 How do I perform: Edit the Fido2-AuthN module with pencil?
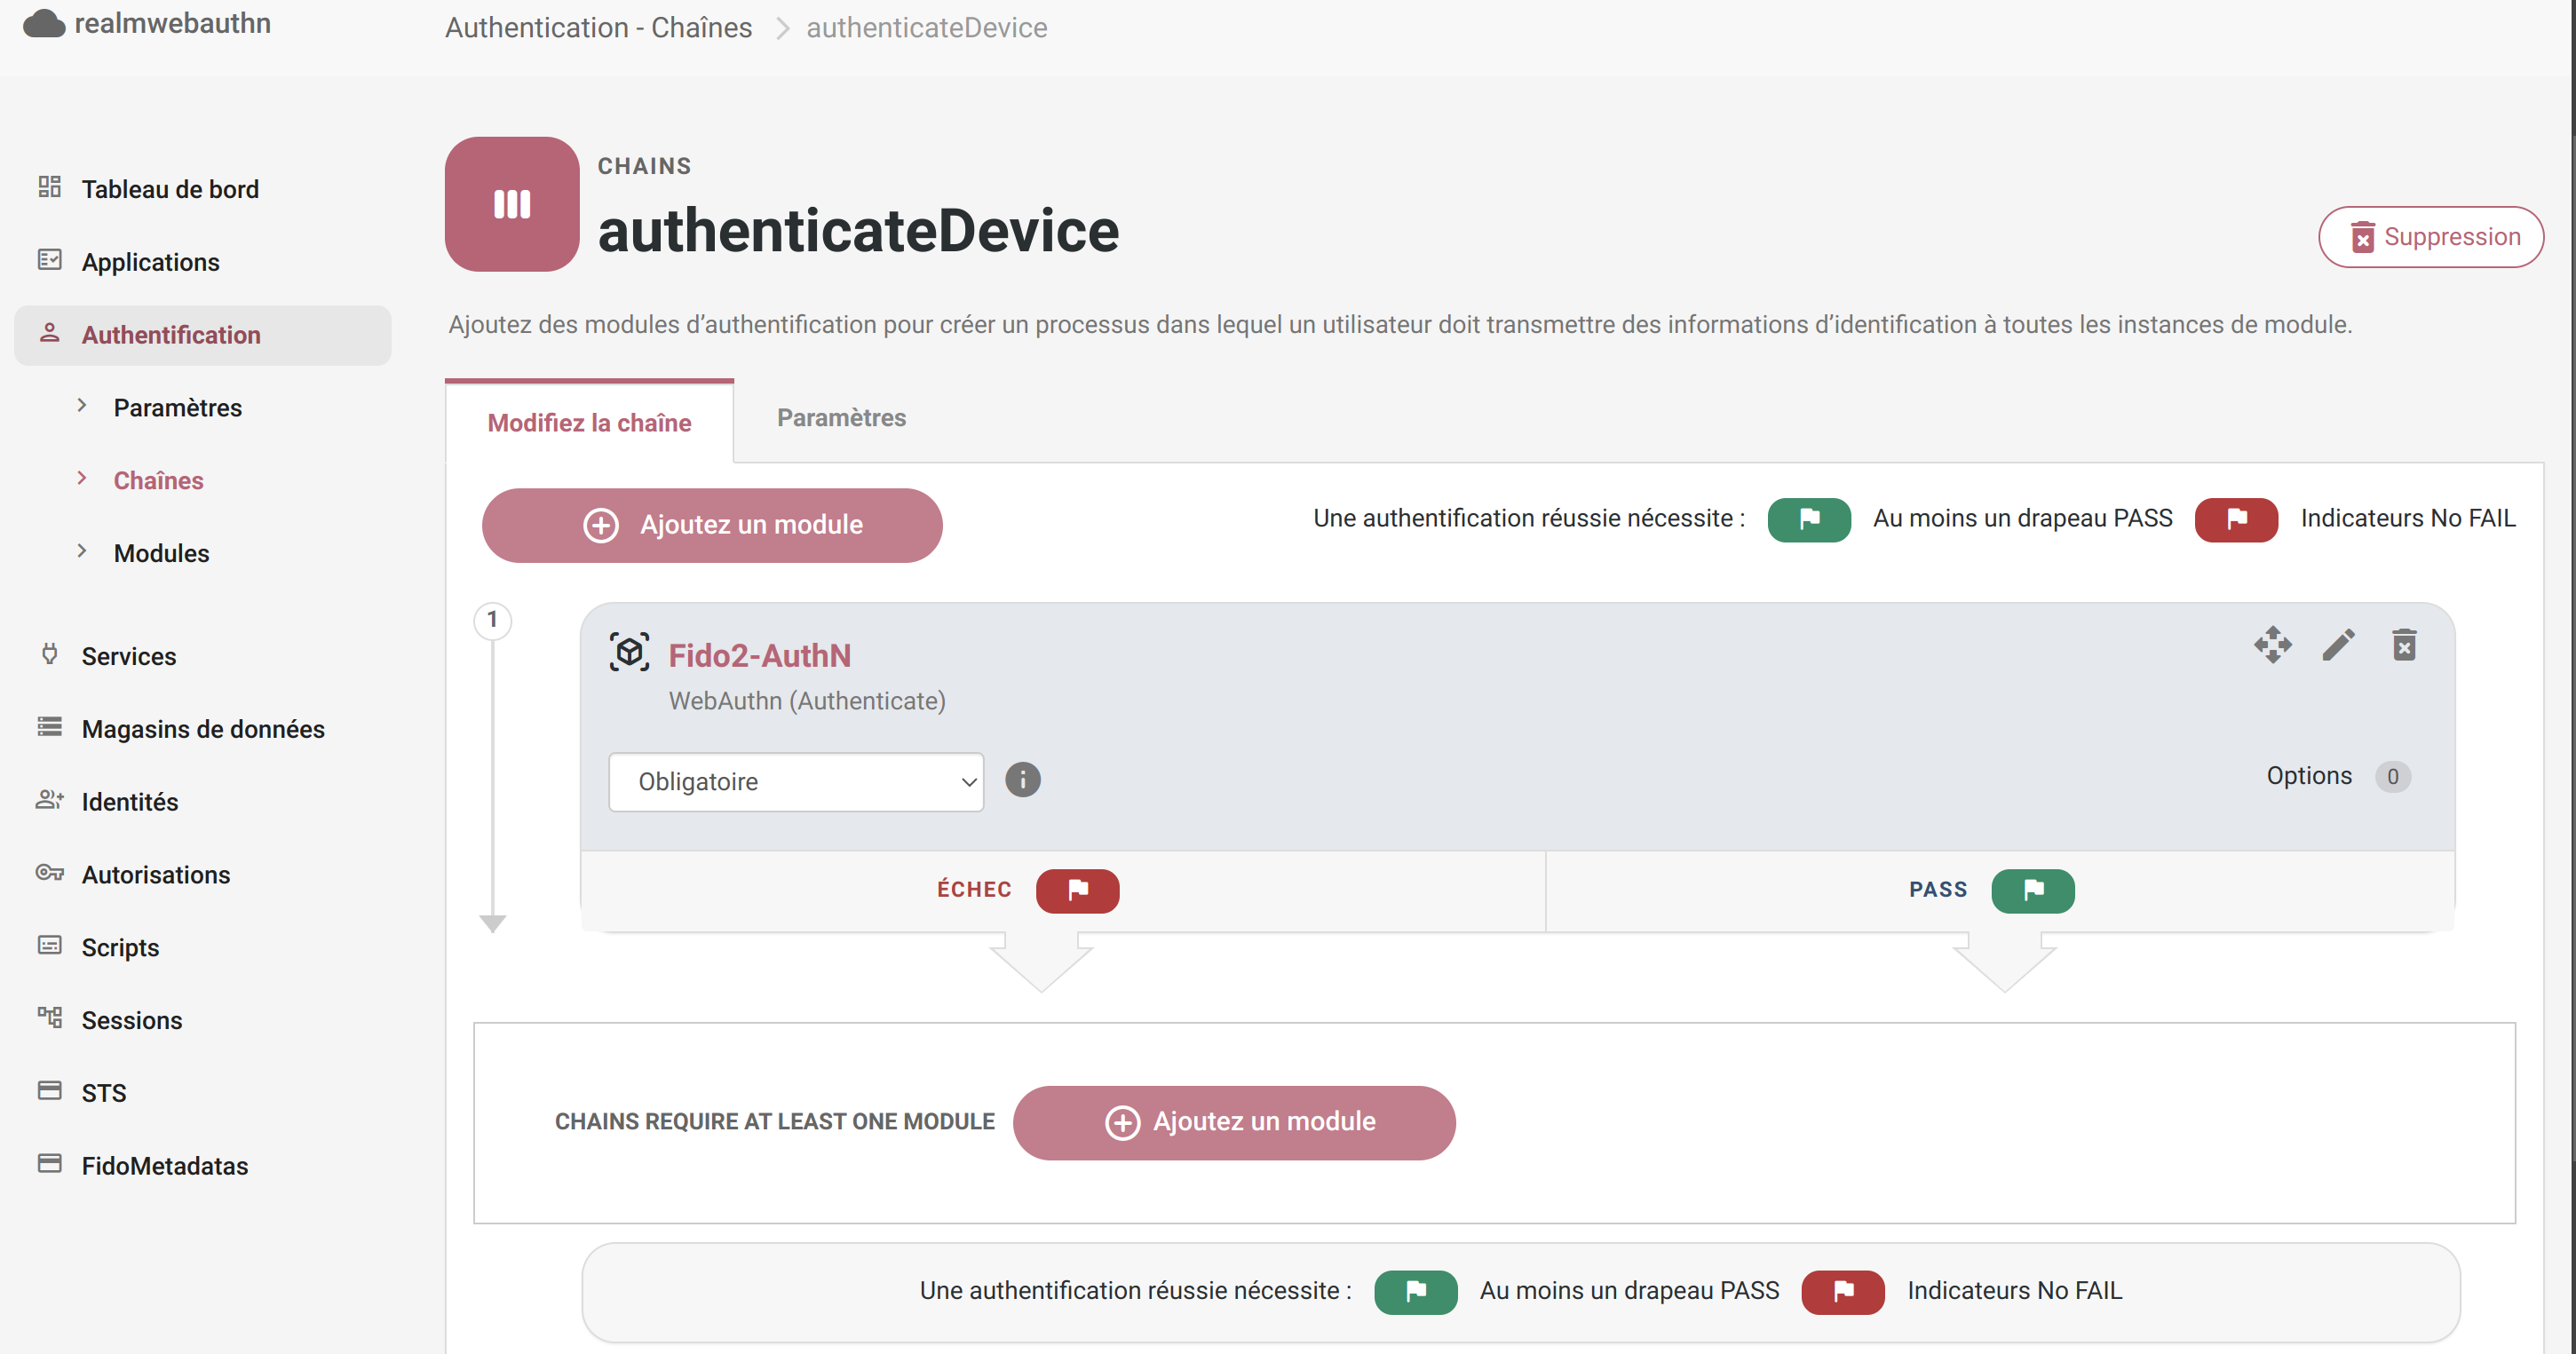pos(2339,645)
